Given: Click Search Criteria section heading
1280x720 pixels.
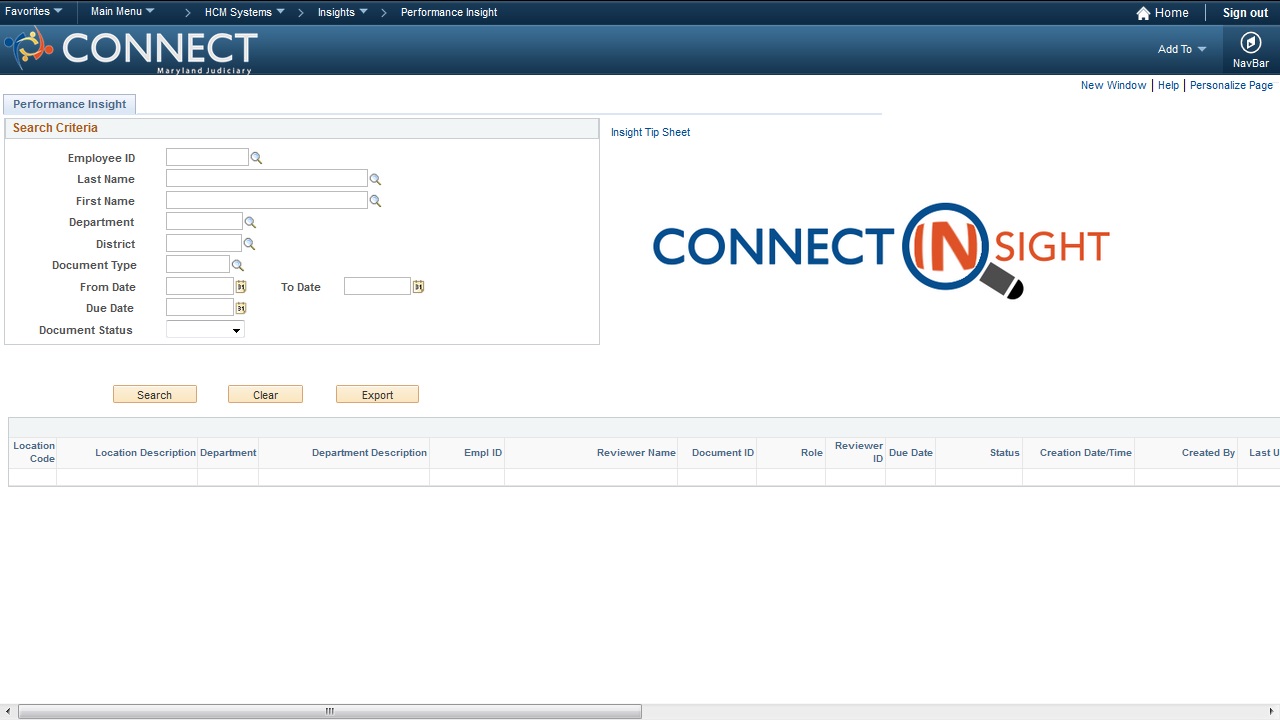Looking at the screenshot, I should [x=55, y=128].
